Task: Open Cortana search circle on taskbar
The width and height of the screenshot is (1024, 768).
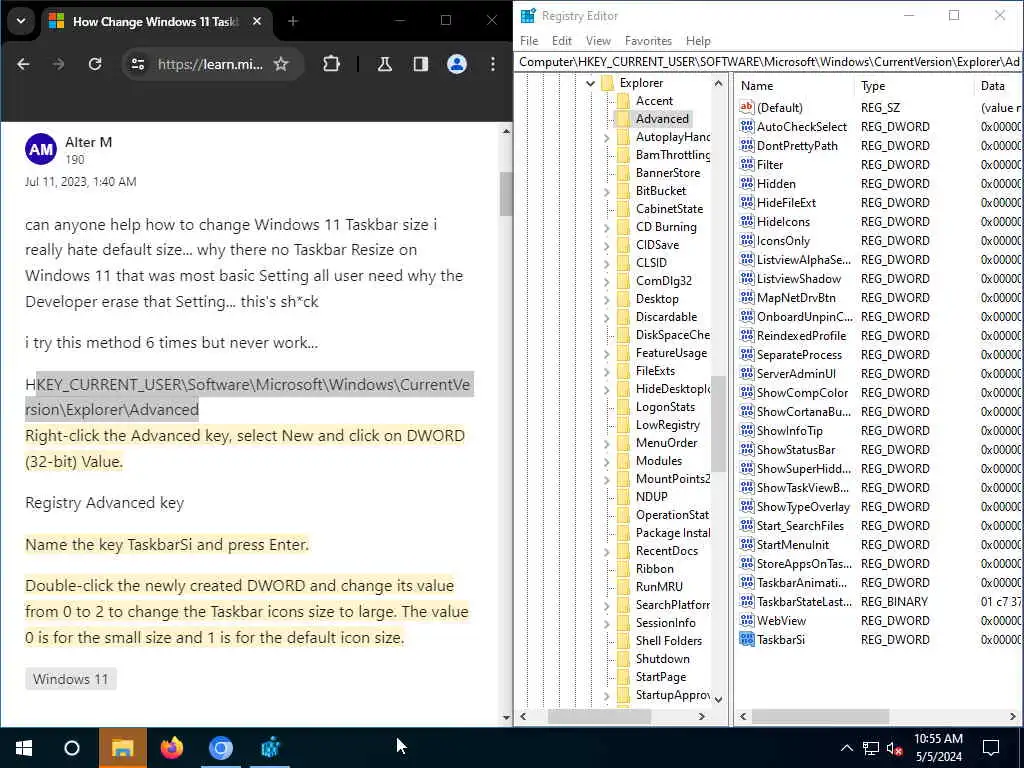Action: 72,748
